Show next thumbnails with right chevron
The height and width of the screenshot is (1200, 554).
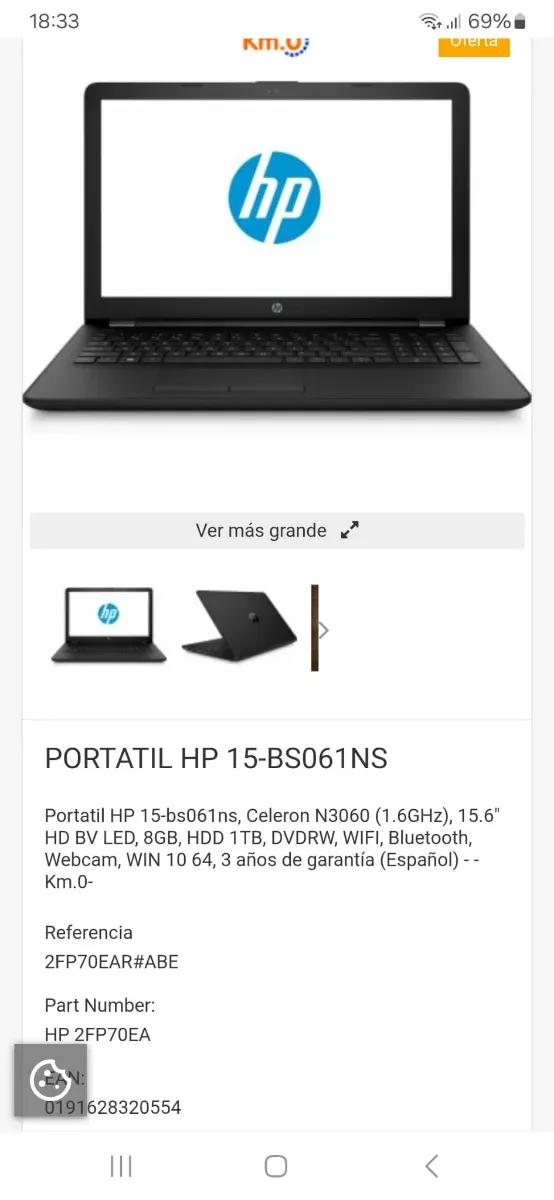click(323, 630)
